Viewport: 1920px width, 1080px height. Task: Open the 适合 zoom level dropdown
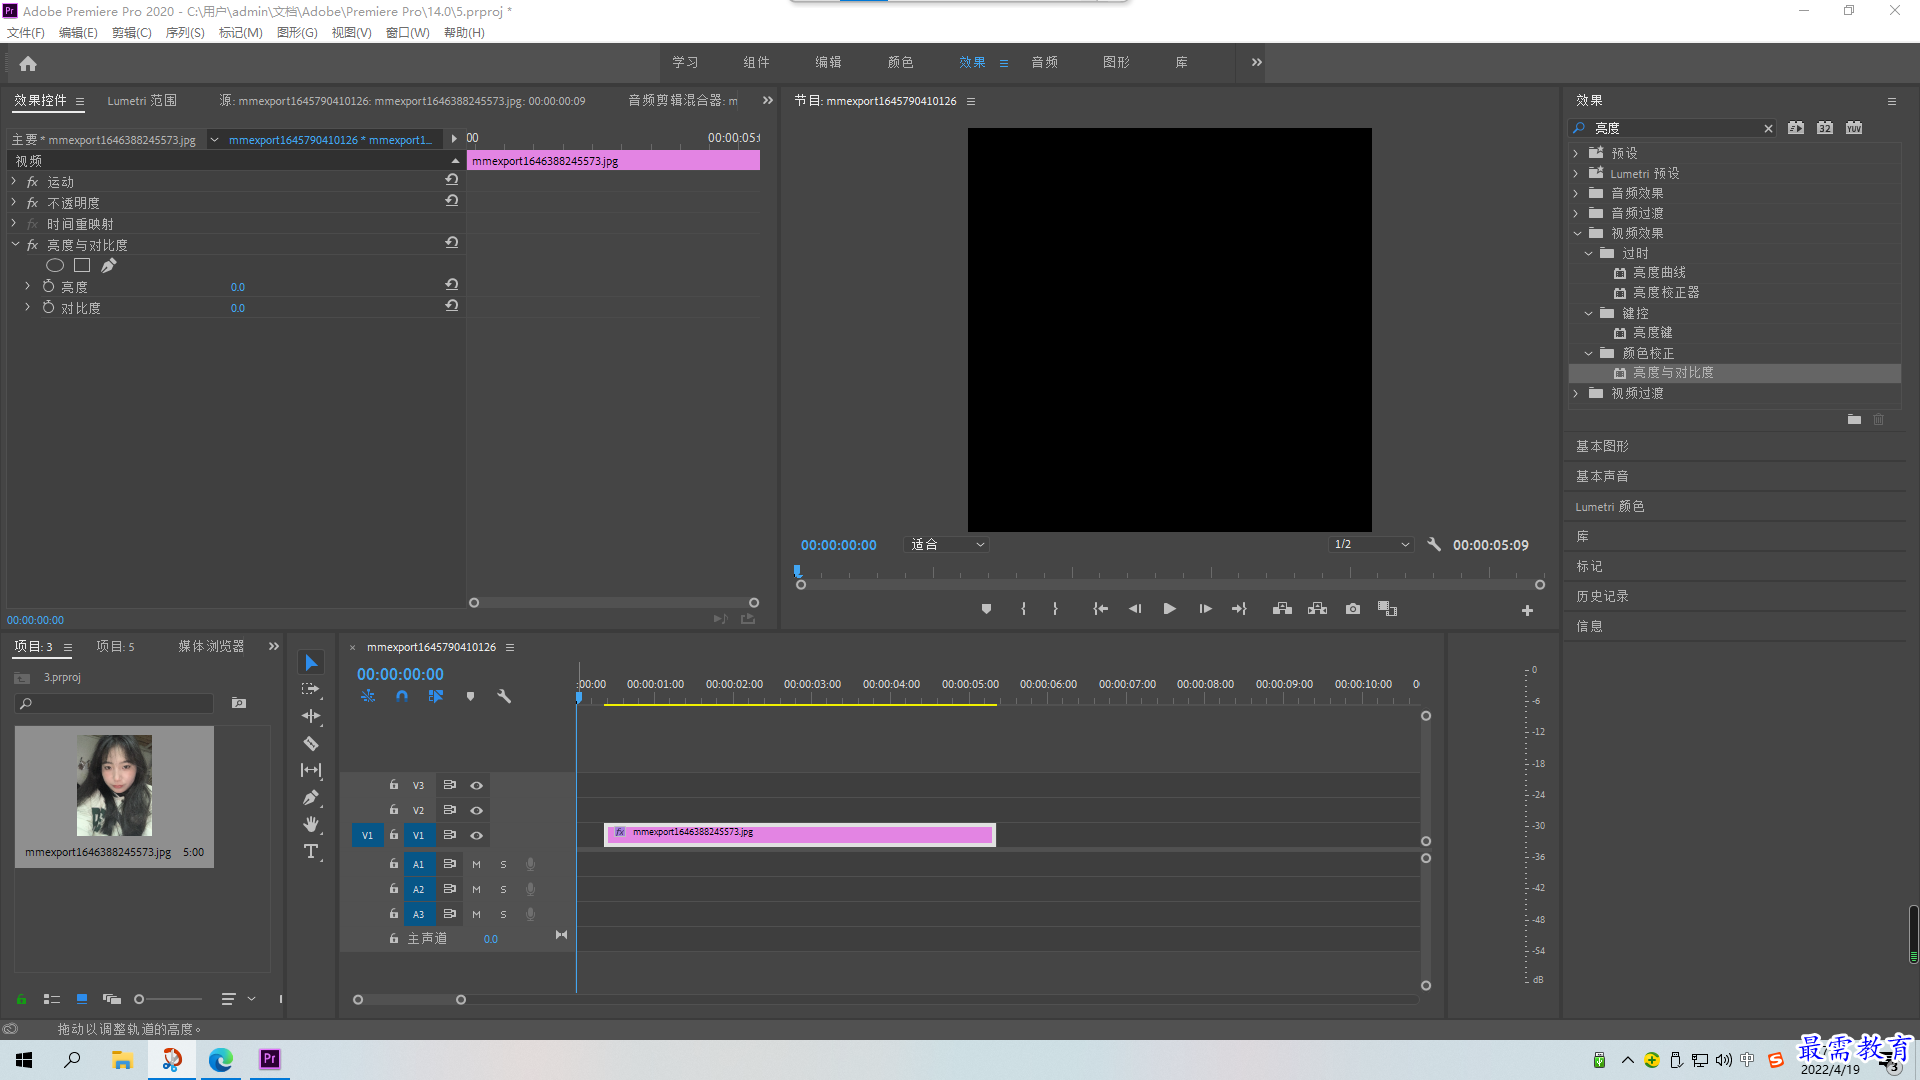(x=947, y=545)
